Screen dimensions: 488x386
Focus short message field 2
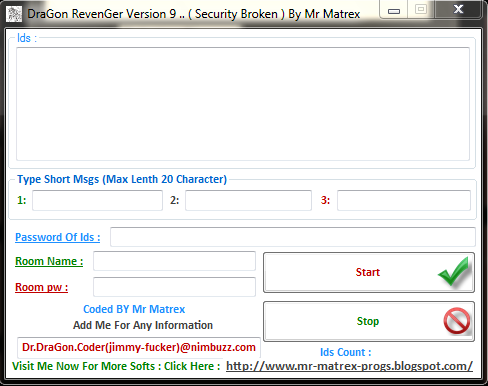click(248, 200)
